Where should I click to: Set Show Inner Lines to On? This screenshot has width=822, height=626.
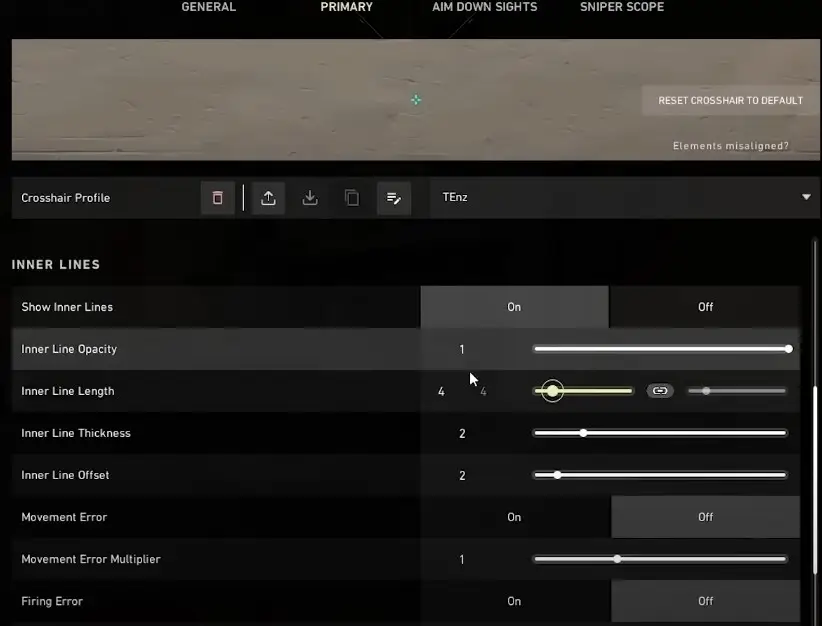pos(514,307)
